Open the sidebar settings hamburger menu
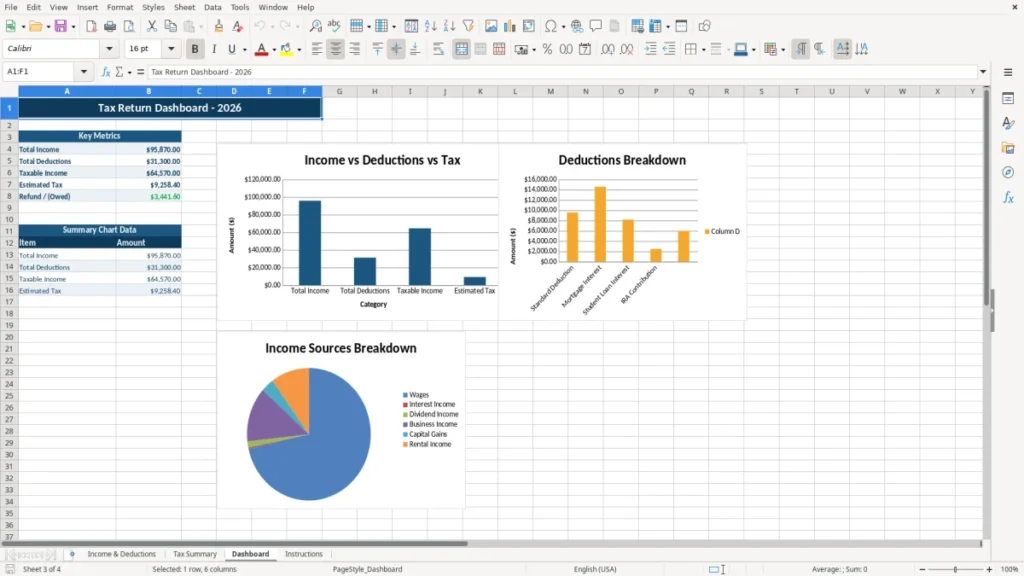 1008,72
